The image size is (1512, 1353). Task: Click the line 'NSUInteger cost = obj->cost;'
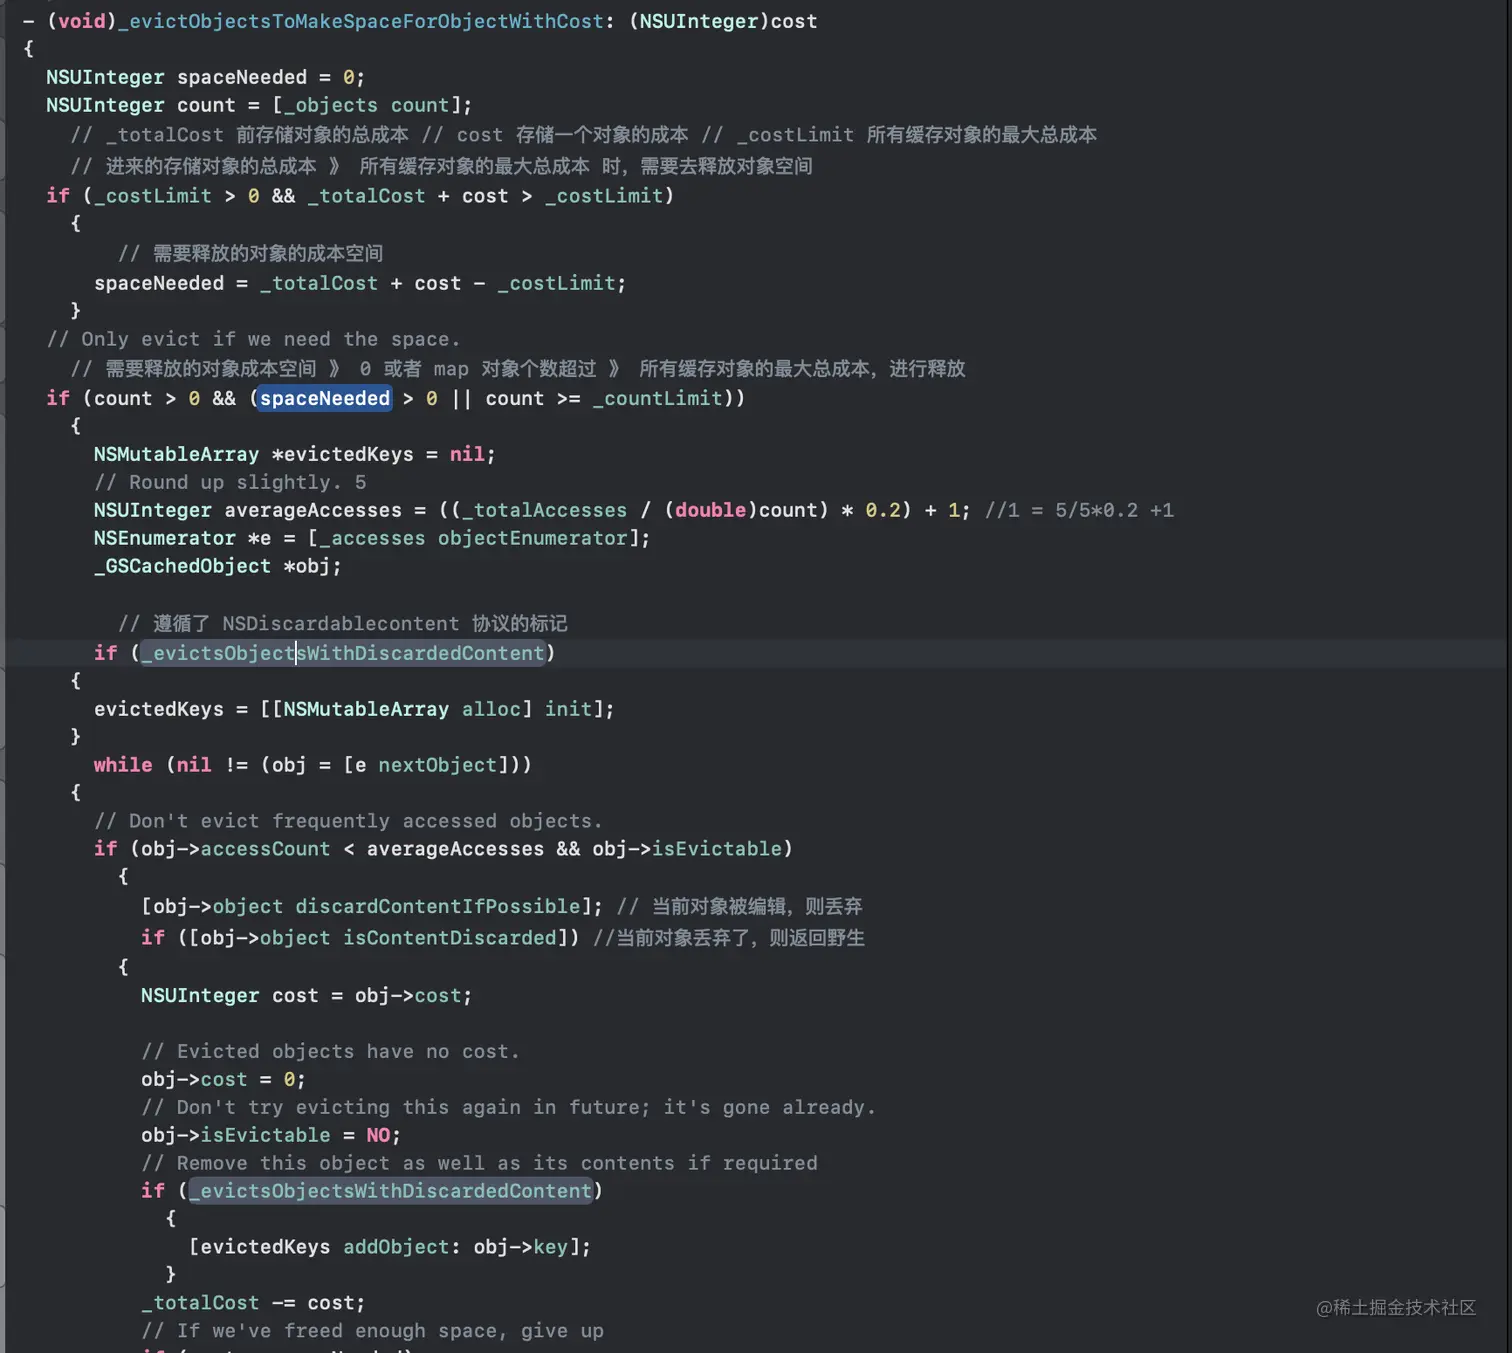tap(306, 996)
